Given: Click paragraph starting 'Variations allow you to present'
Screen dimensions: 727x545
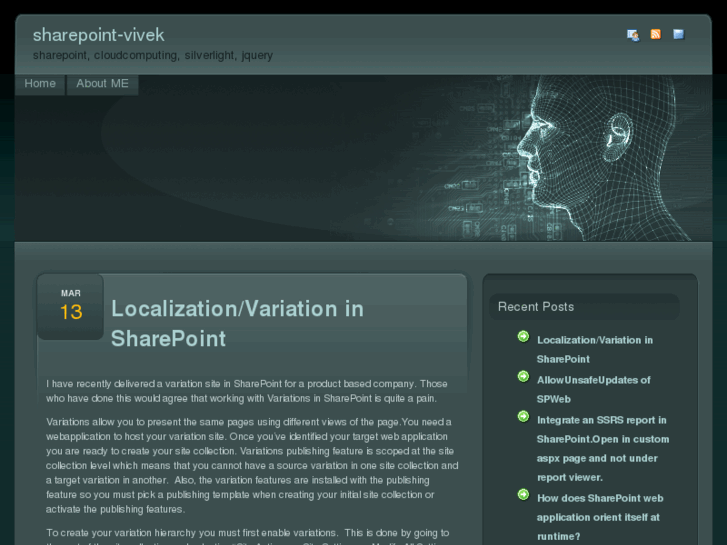Looking at the screenshot, I should 252,466.
